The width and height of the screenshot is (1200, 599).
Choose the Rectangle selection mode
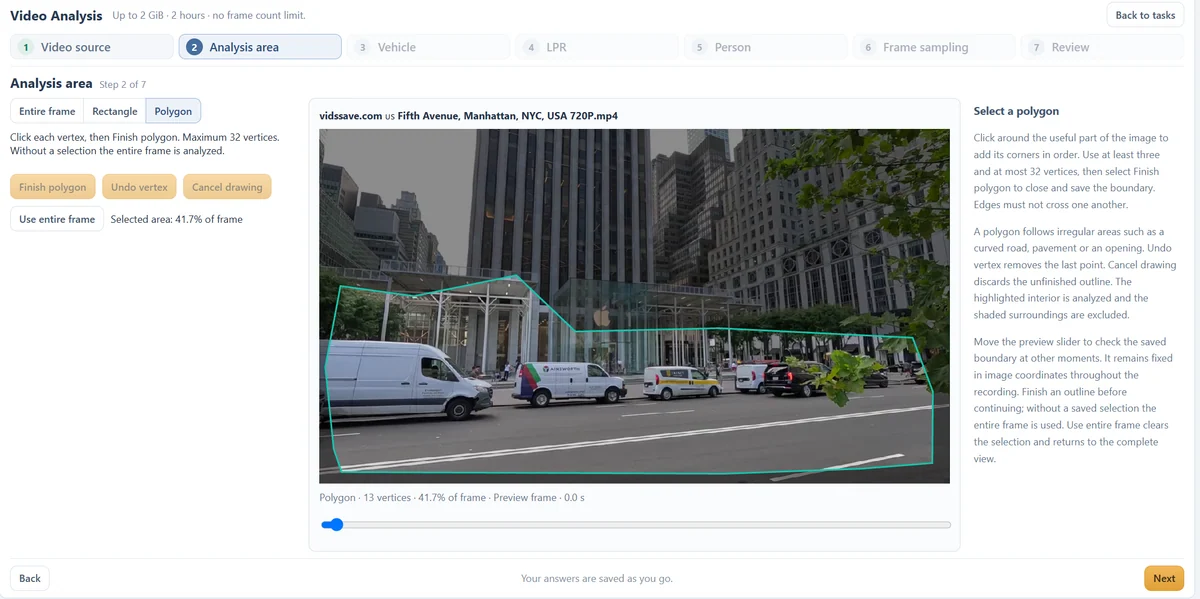pyautogui.click(x=115, y=111)
